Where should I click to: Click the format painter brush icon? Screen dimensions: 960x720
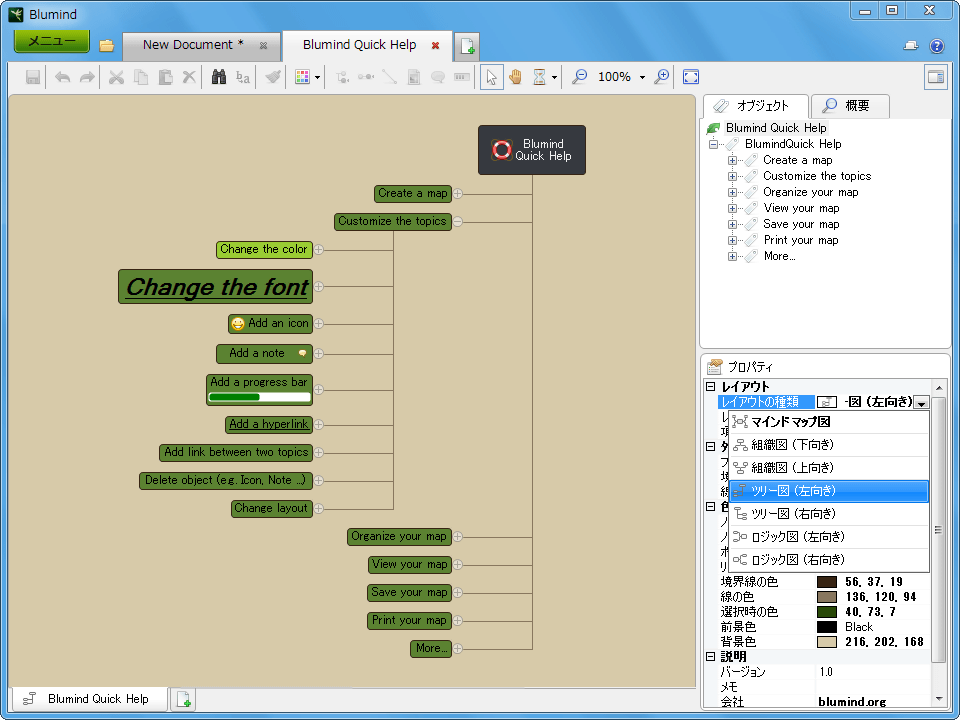(x=272, y=77)
